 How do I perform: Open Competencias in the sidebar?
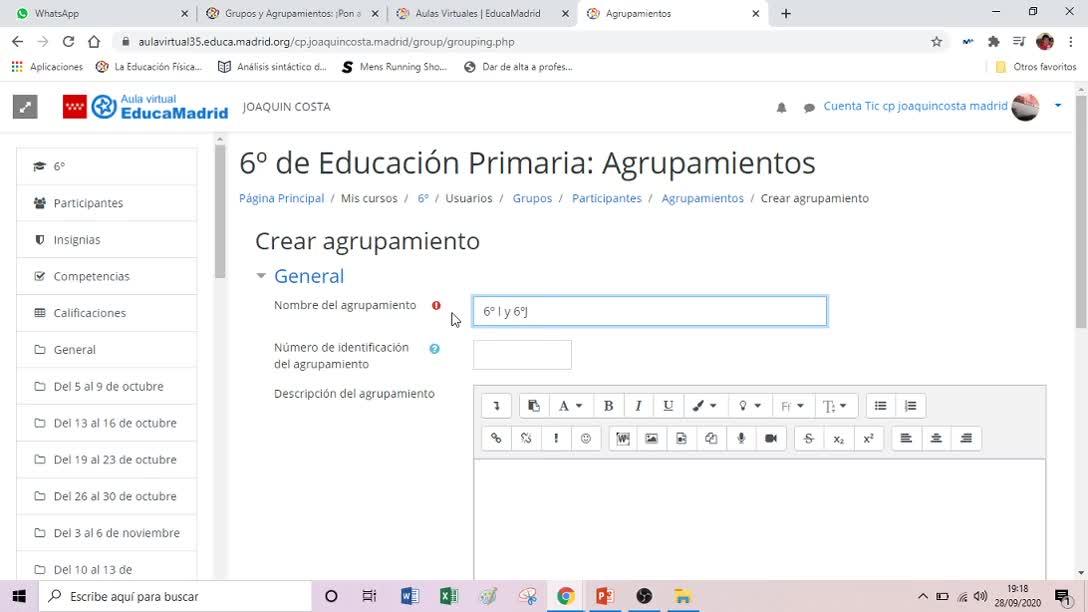tap(106, 276)
